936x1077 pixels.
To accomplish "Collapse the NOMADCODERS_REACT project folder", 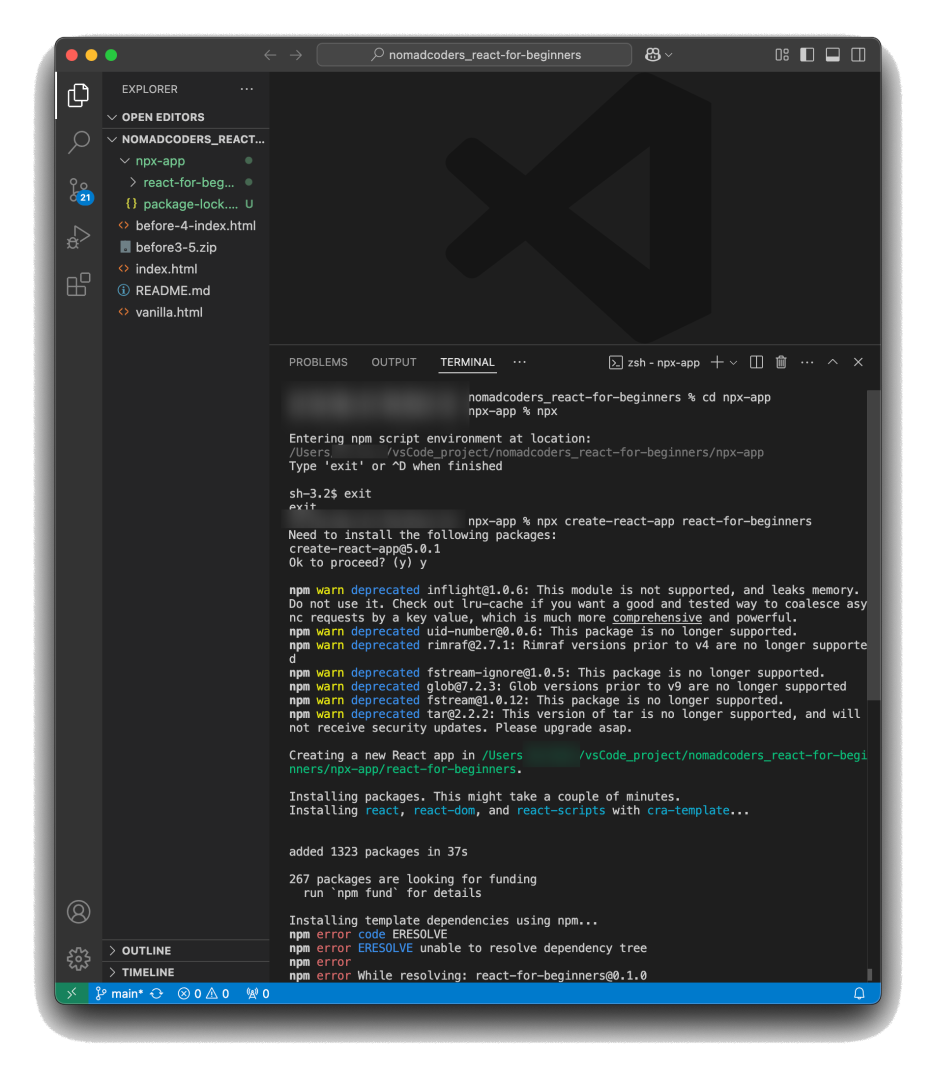I will click(186, 139).
